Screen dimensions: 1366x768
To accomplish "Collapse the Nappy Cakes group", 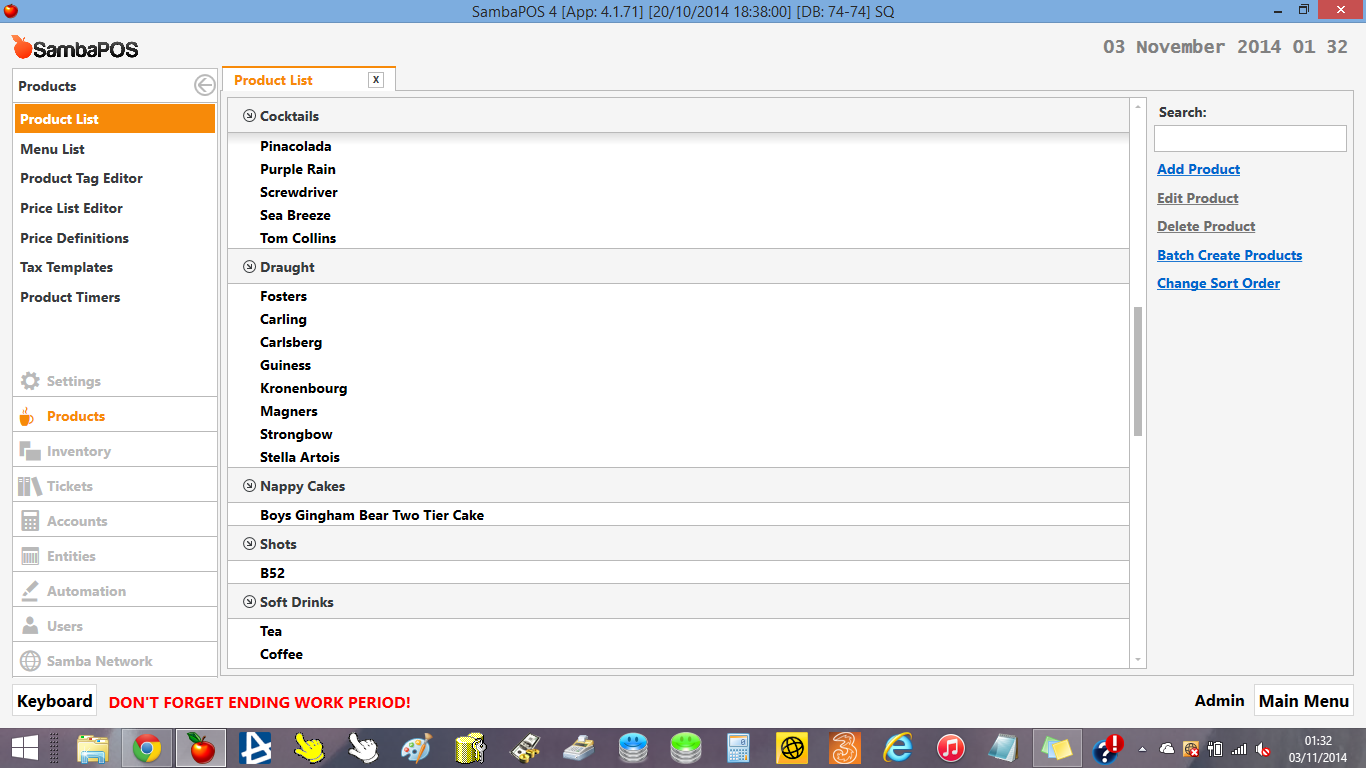I will (249, 486).
